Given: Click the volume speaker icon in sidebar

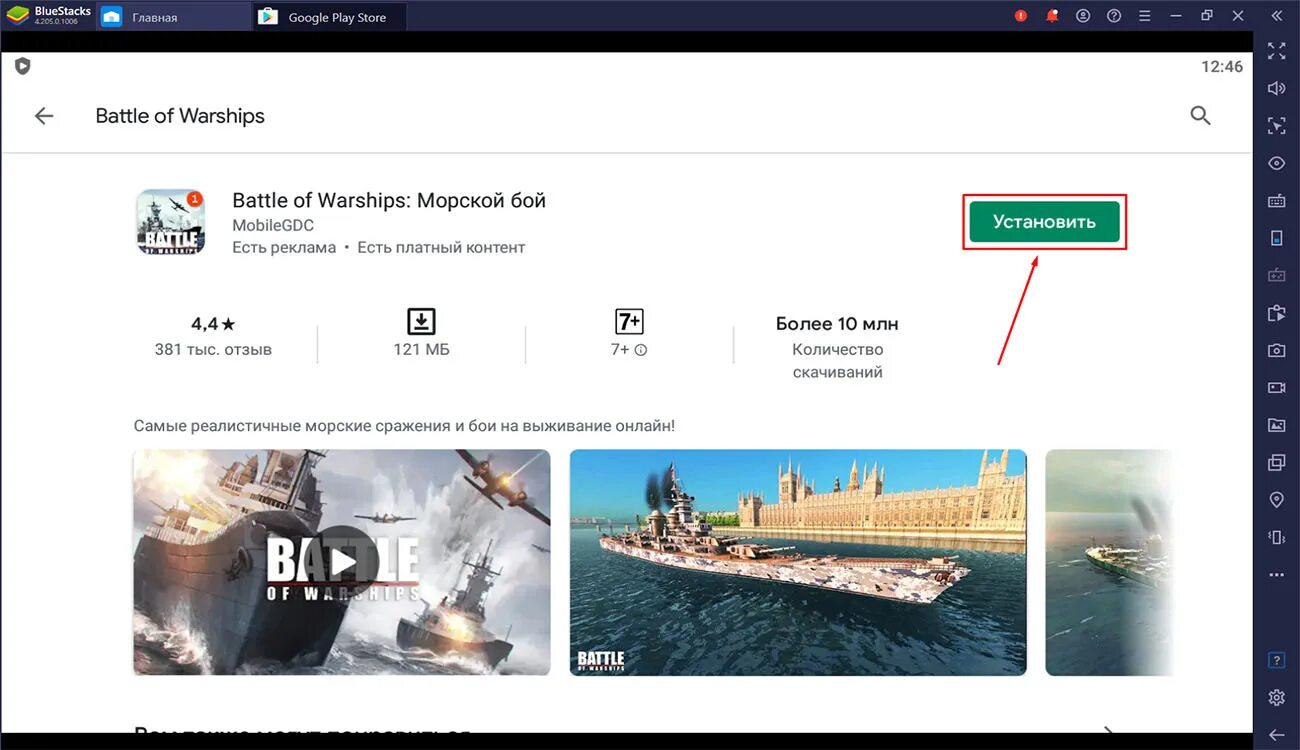Looking at the screenshot, I should click(1276, 88).
